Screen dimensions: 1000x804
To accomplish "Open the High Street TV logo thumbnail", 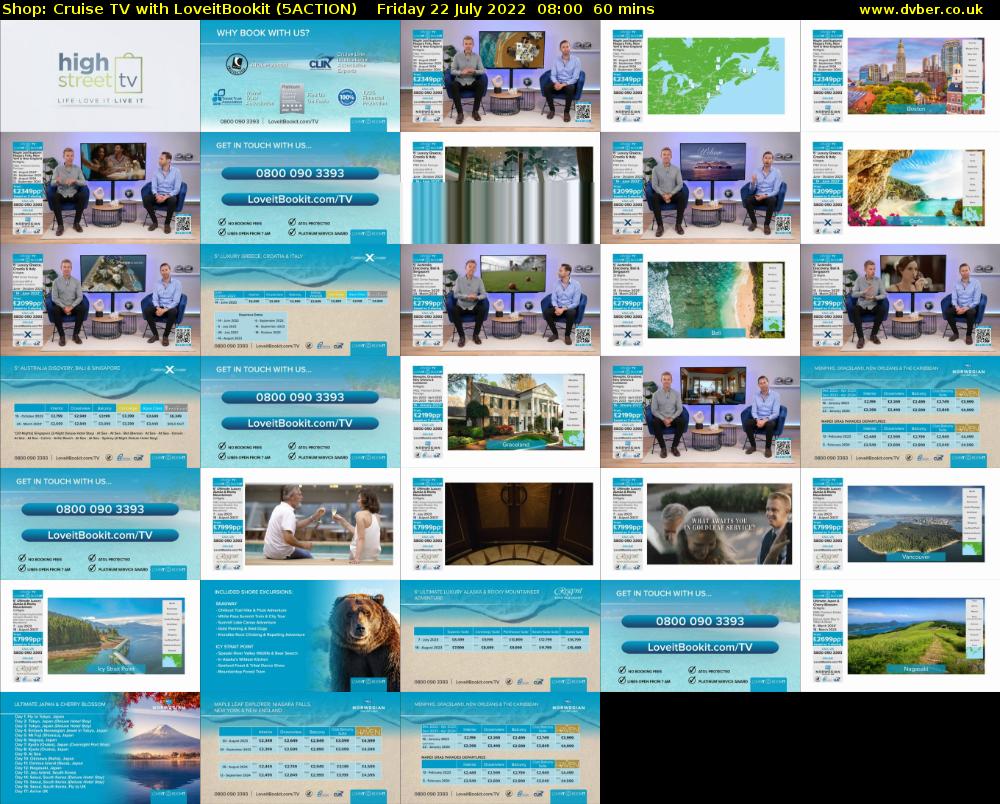I will pyautogui.click(x=100, y=76).
